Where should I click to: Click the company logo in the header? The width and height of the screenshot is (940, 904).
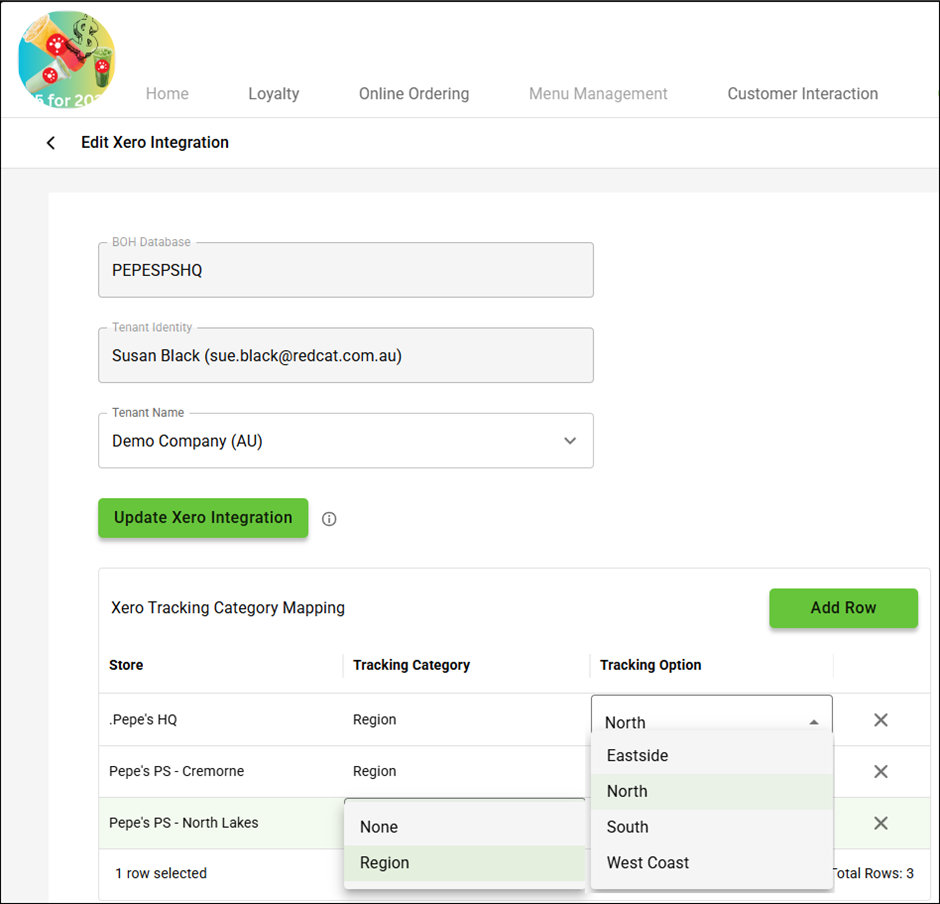coord(67,59)
